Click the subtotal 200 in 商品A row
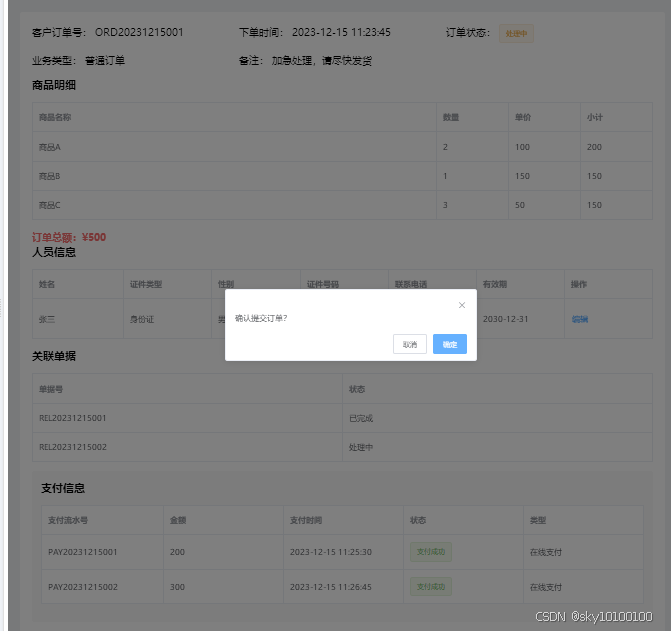The height and width of the screenshot is (631, 671). tap(594, 147)
